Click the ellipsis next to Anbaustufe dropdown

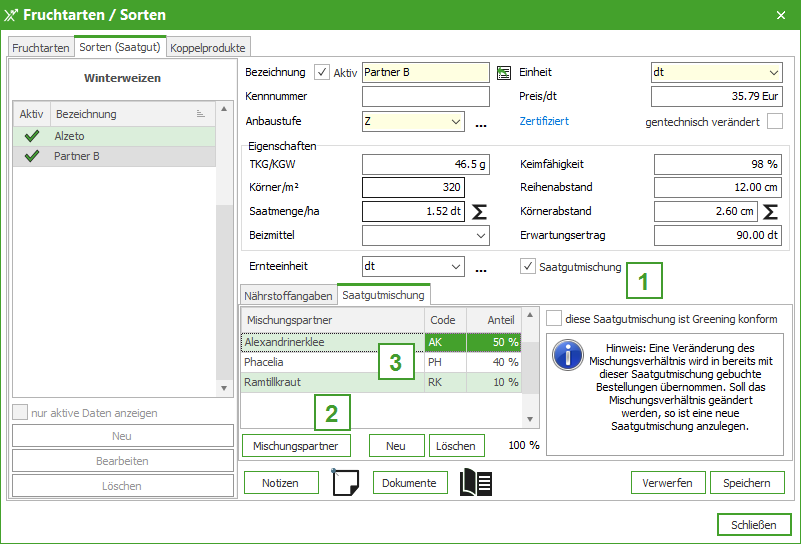point(480,124)
